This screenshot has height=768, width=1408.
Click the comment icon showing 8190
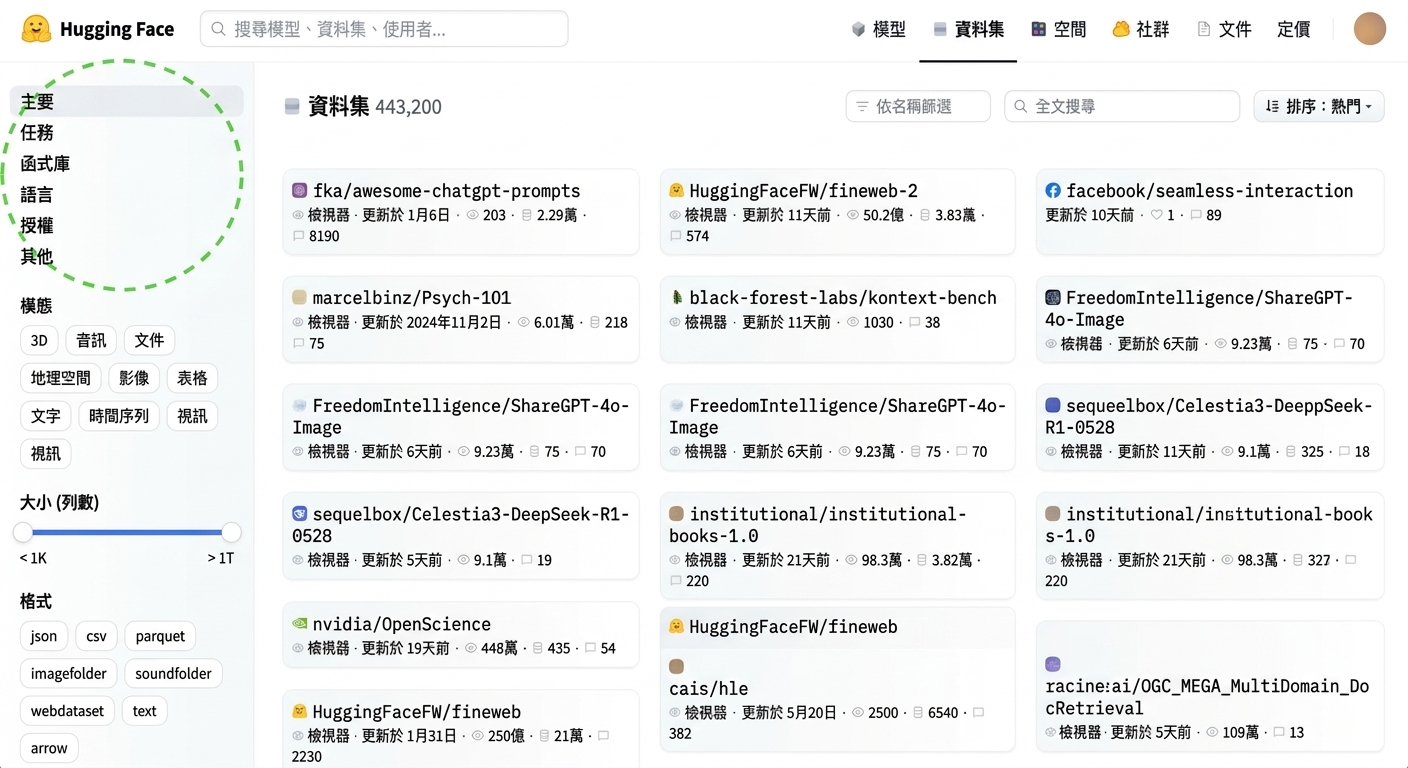(298, 236)
